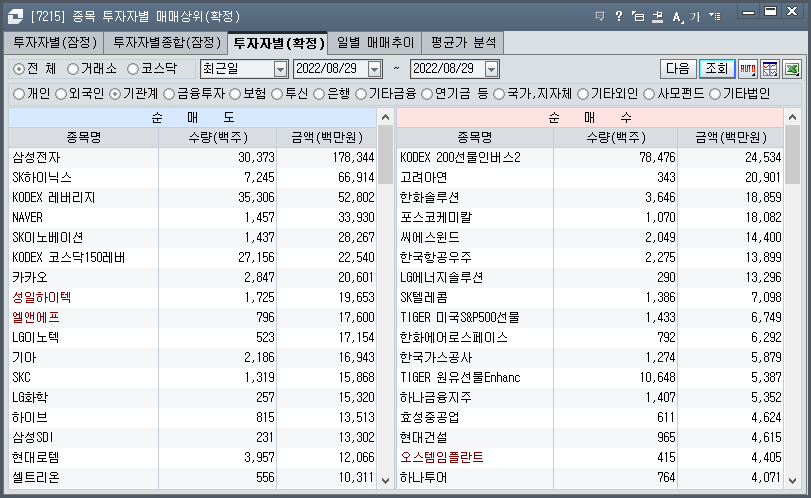Open the speech-bubble memo icon
The height and width of the screenshot is (498, 811).
[600, 17]
